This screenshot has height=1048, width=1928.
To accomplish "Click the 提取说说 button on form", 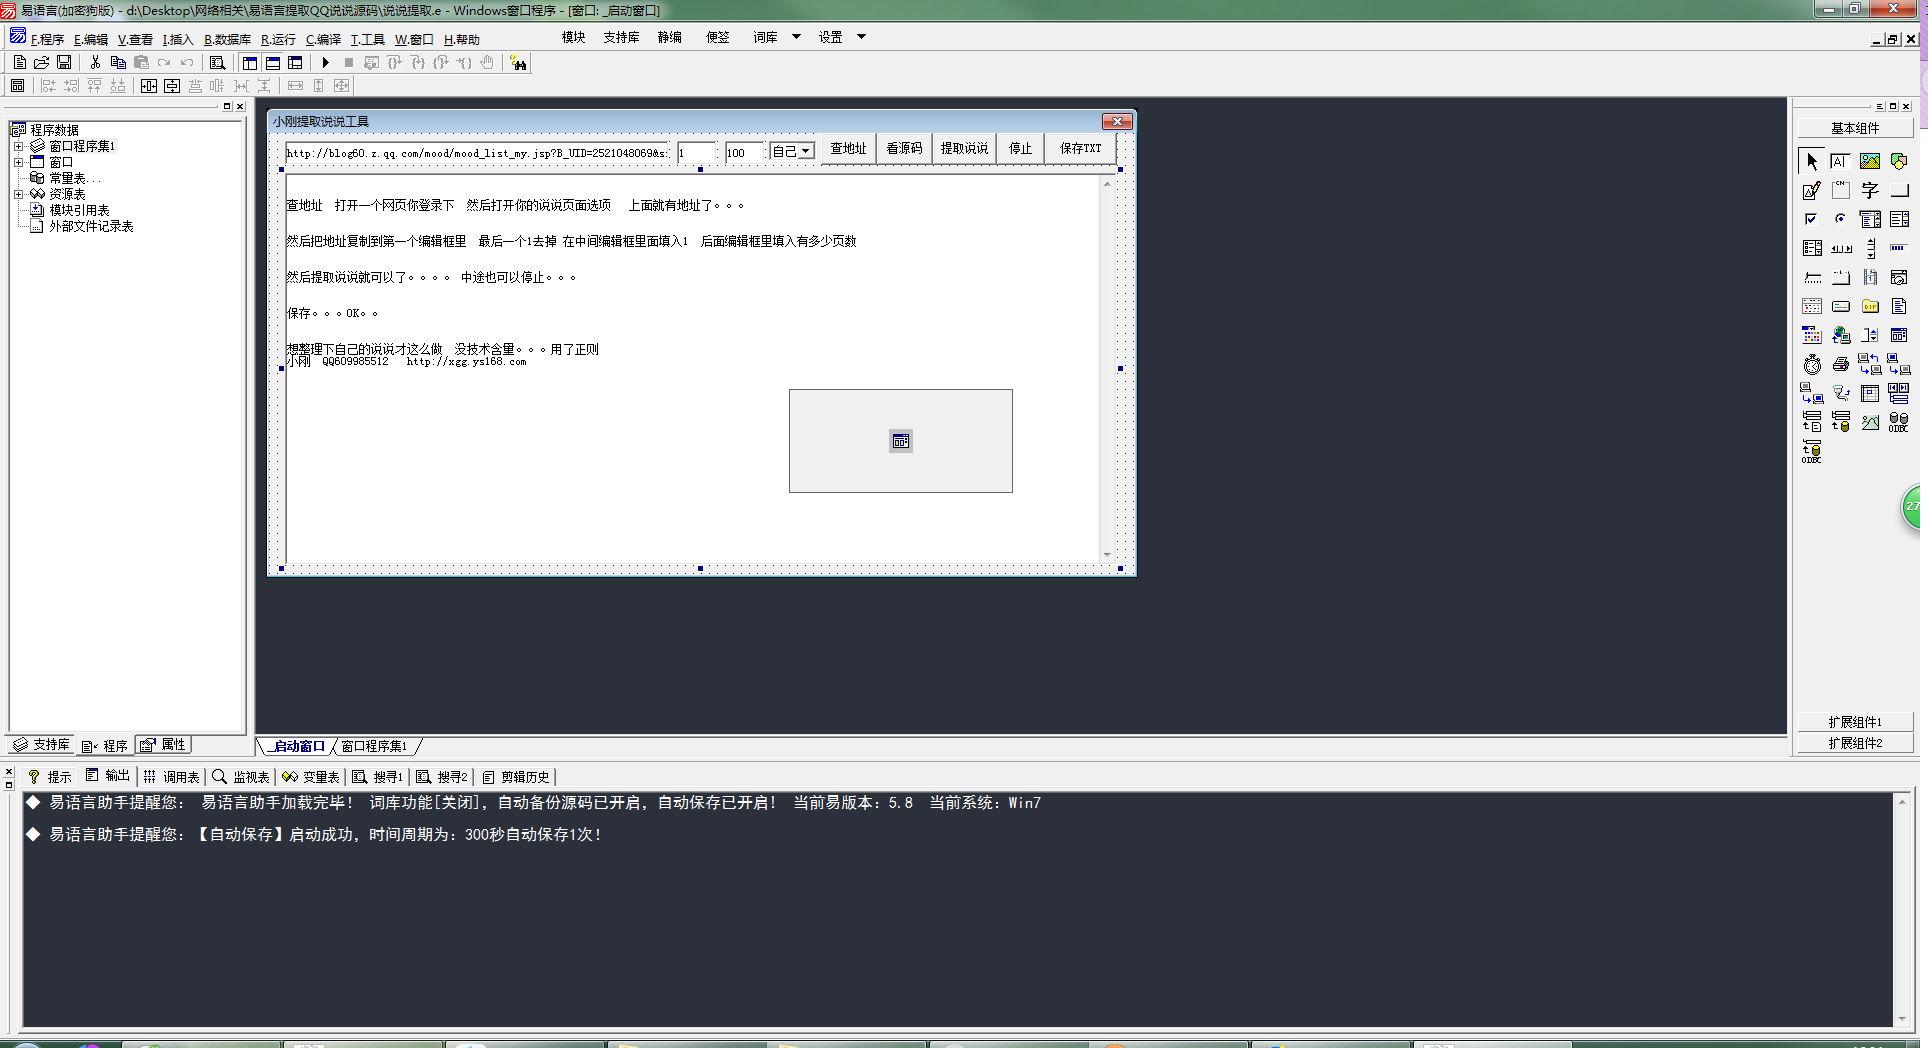I will 964,149.
